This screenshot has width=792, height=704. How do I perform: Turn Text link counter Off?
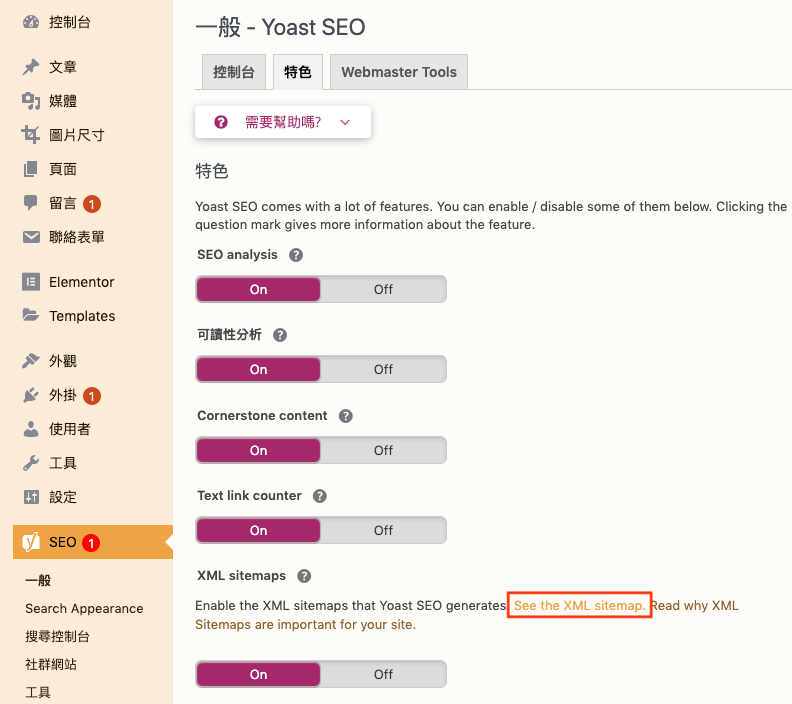(383, 531)
